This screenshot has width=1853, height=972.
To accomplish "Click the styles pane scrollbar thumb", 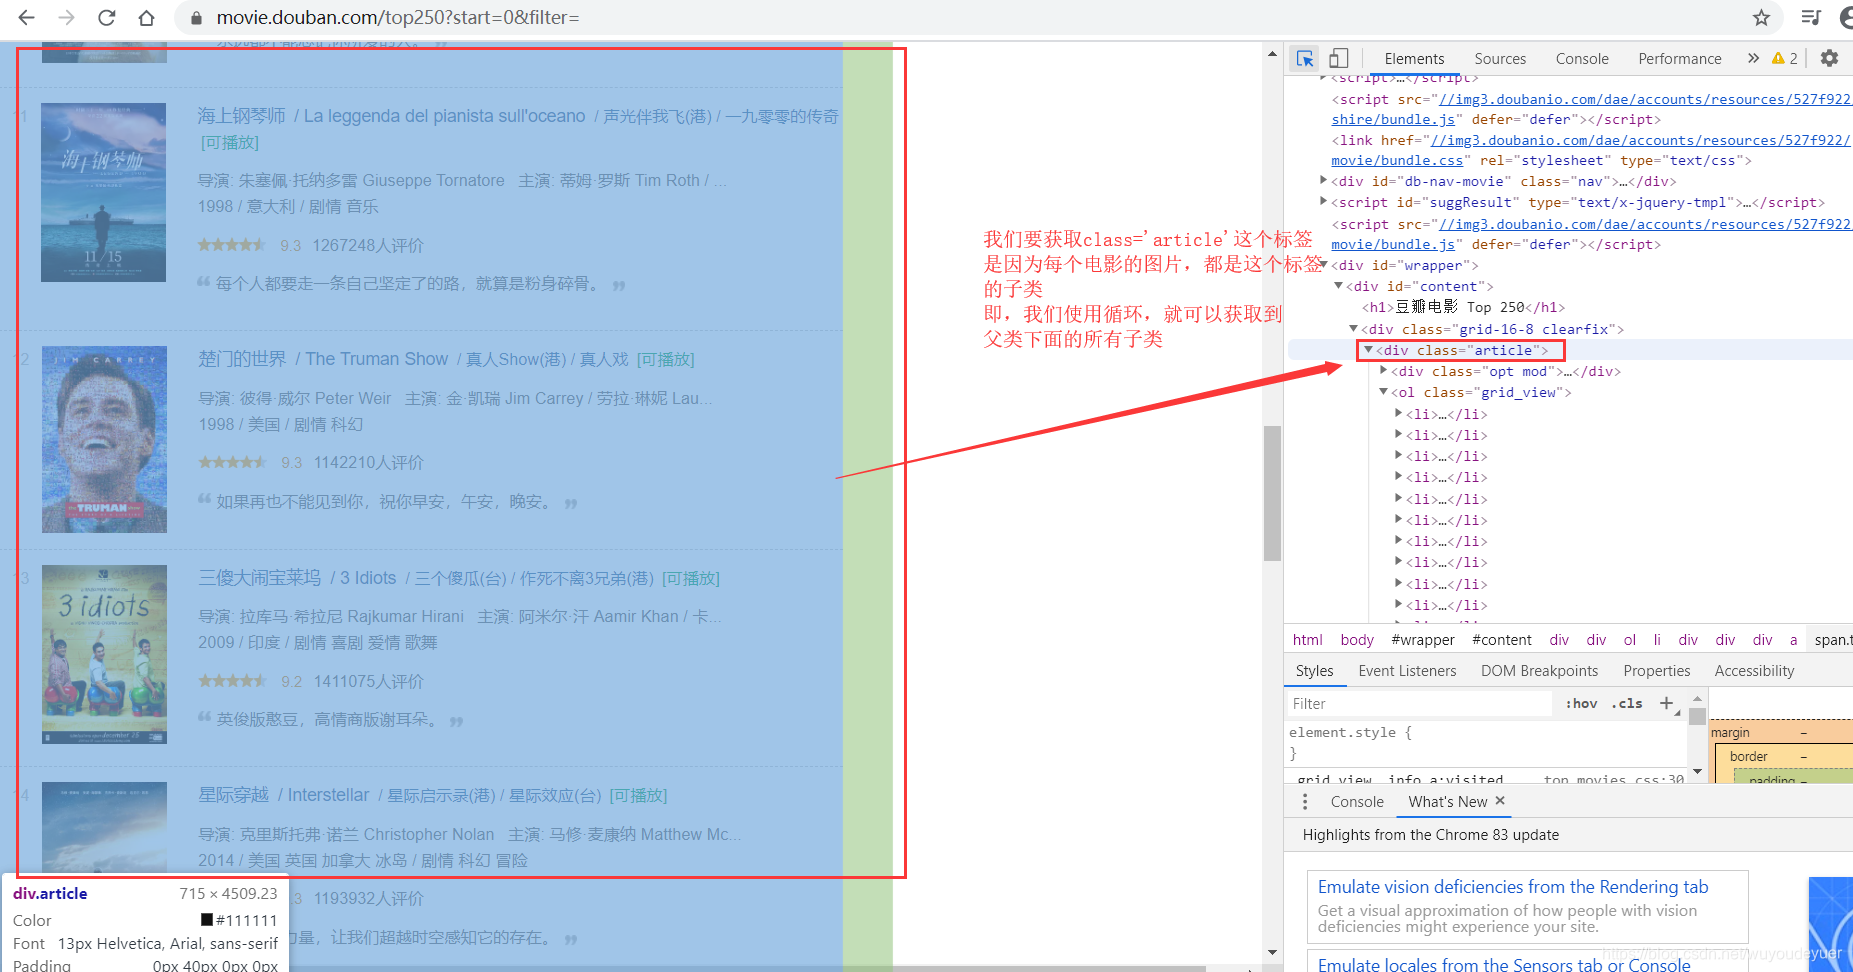I will (1697, 716).
